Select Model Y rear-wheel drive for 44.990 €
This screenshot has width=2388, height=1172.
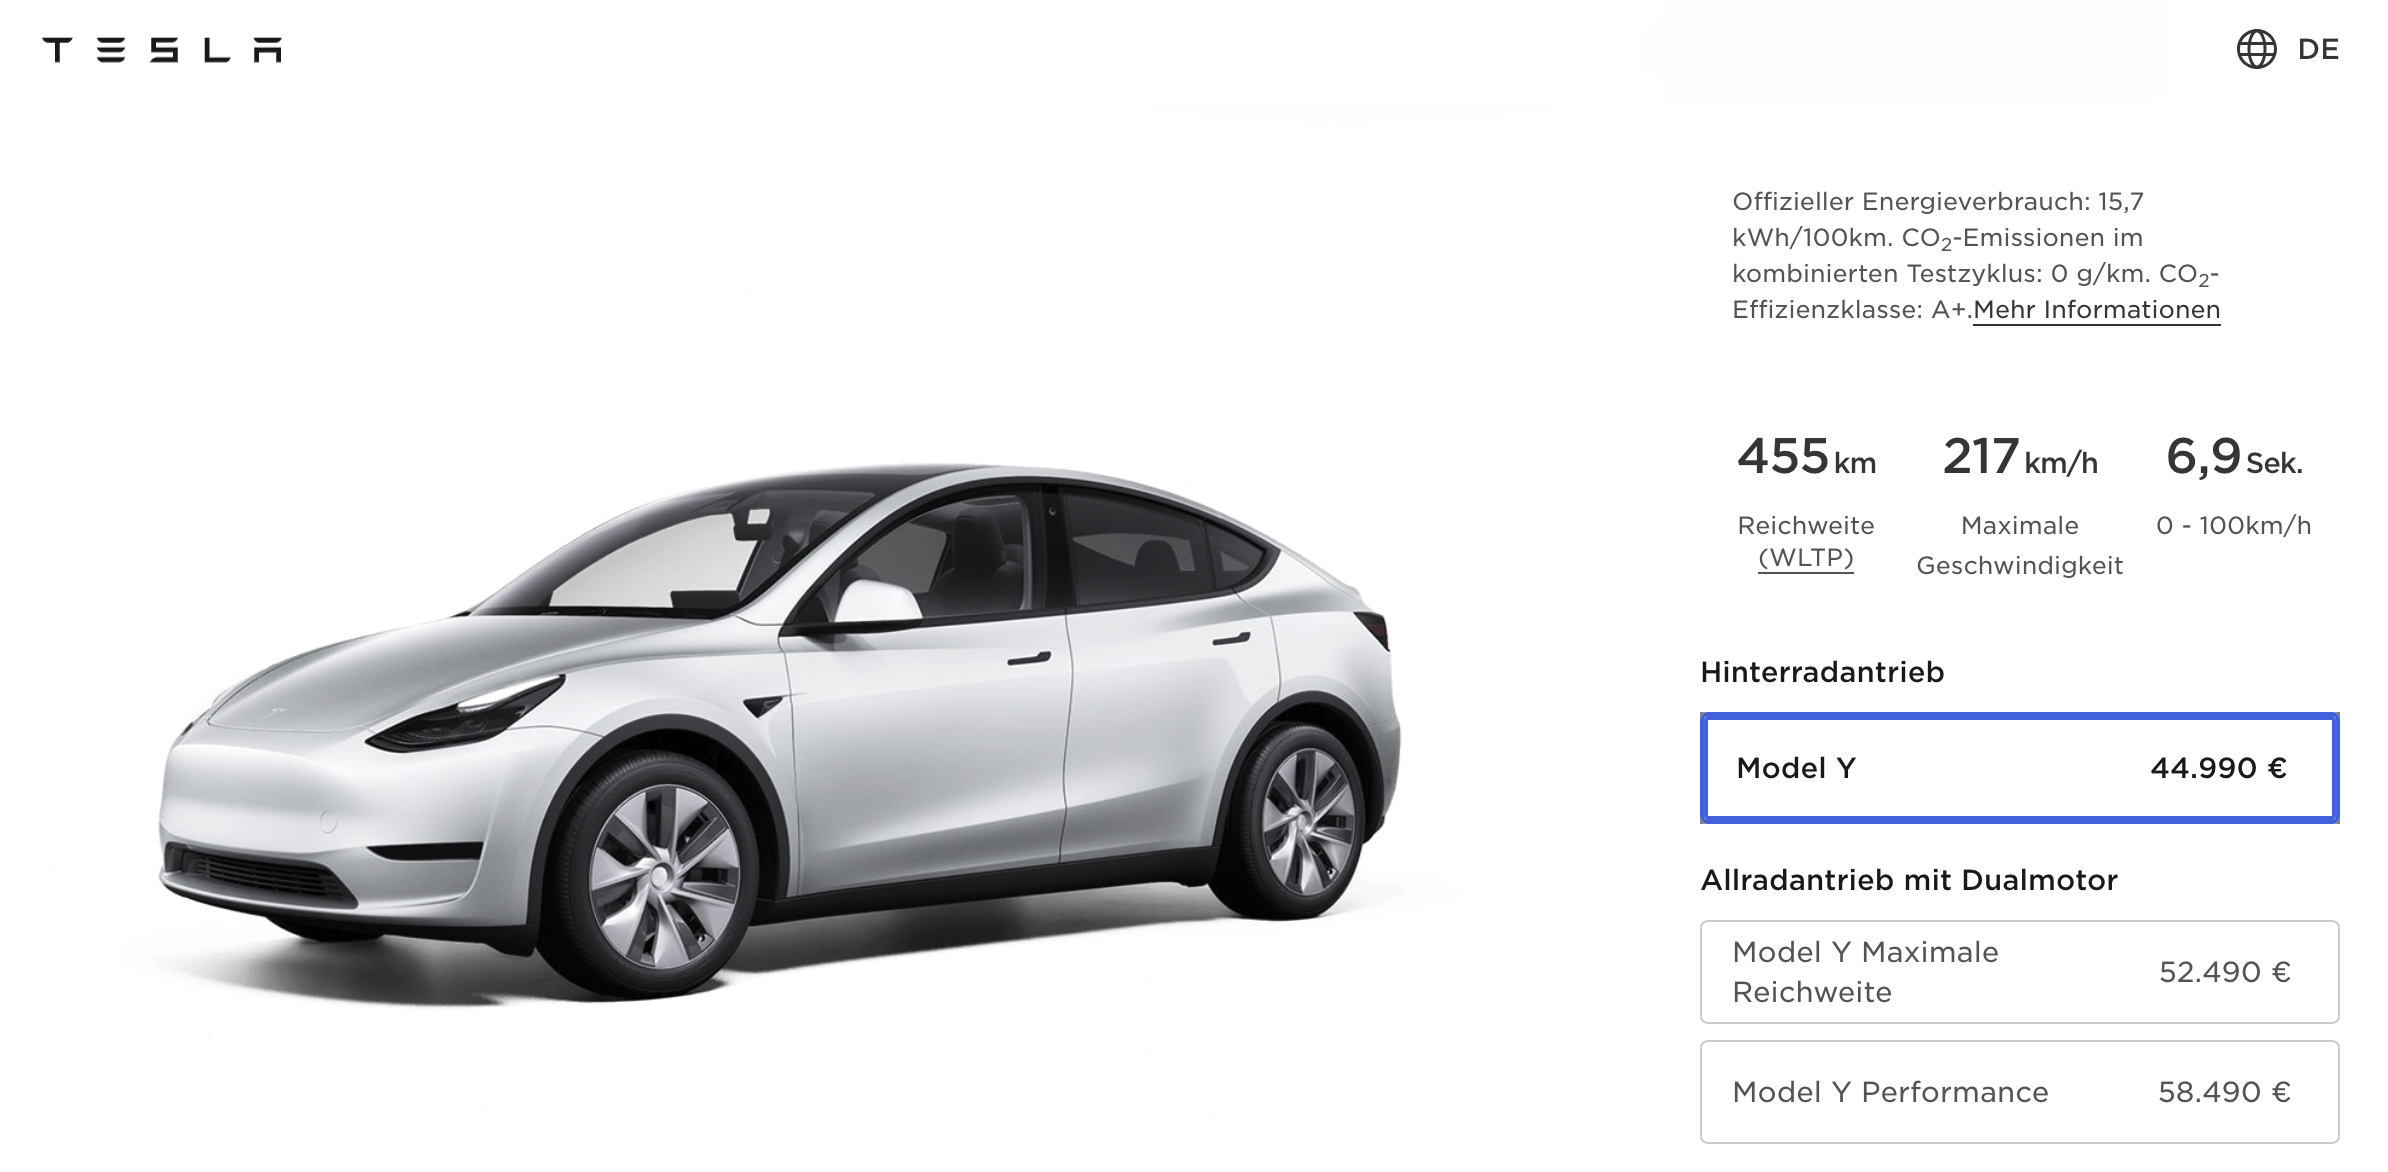[2019, 768]
